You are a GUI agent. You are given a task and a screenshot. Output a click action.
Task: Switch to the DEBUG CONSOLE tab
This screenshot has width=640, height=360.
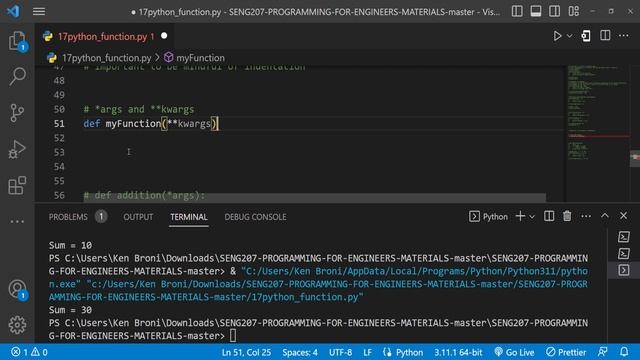click(x=255, y=217)
